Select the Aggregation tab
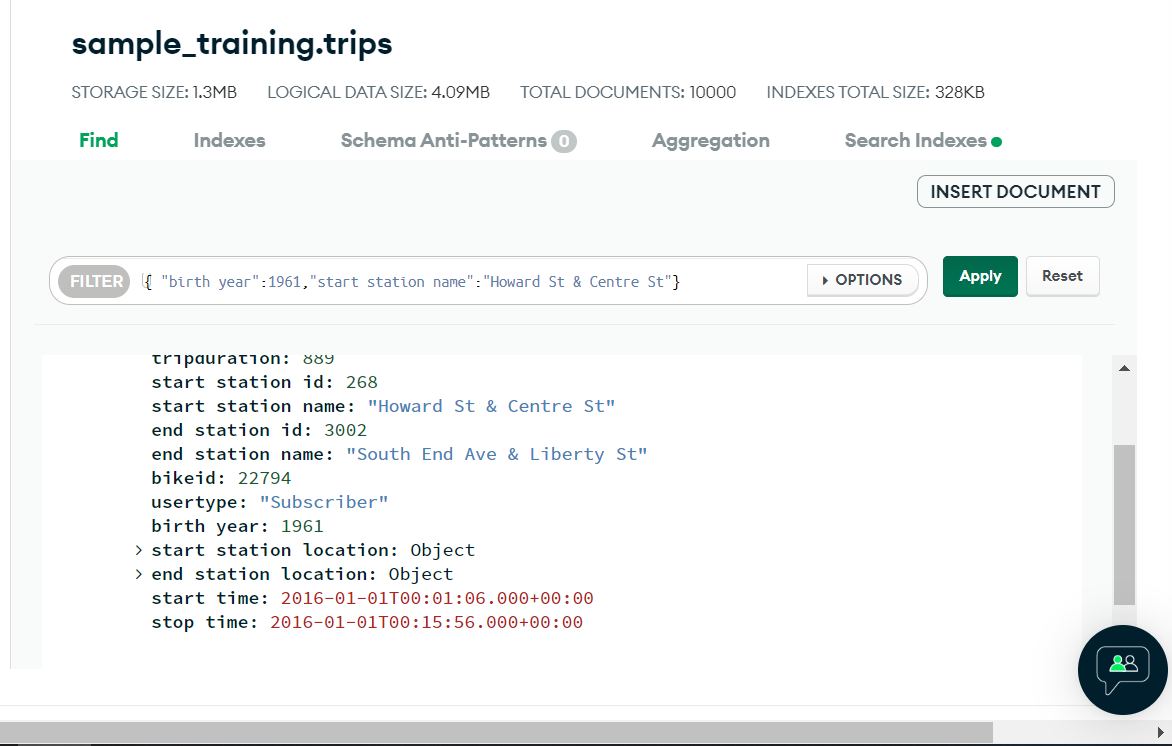 pos(710,140)
